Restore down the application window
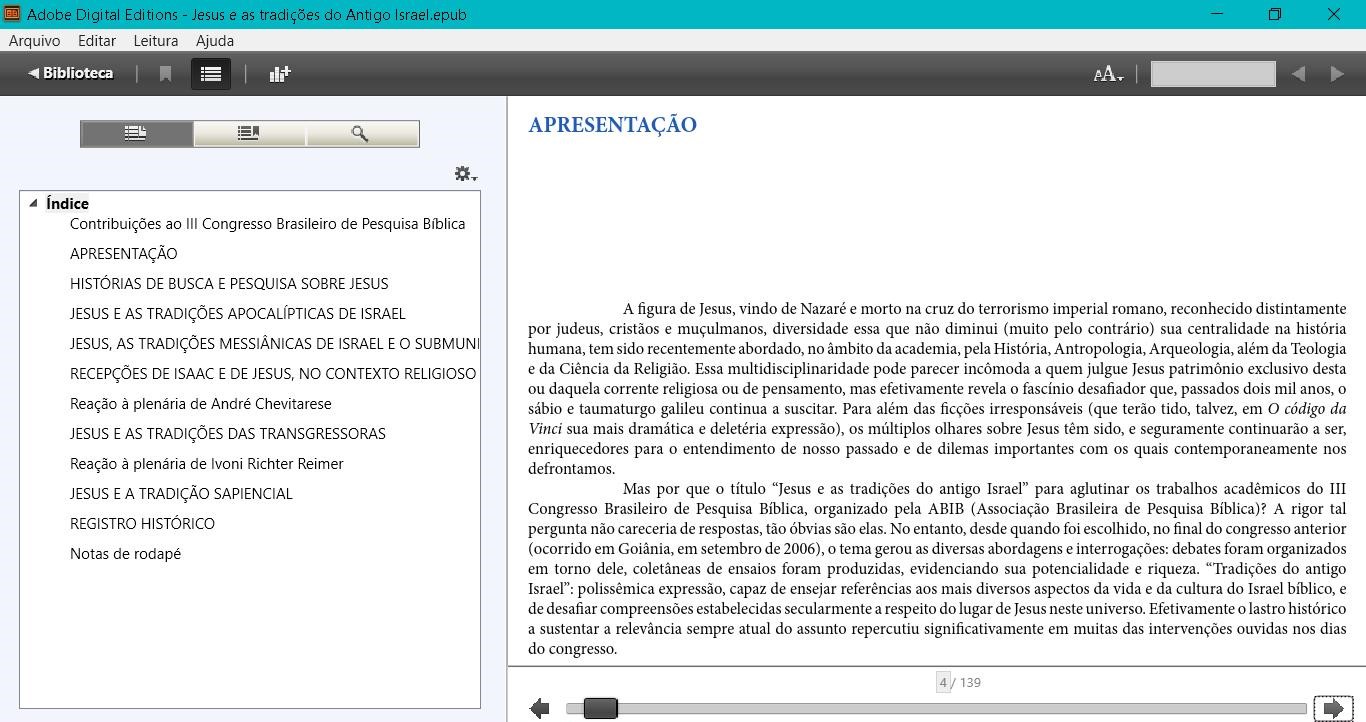 click(x=1275, y=14)
